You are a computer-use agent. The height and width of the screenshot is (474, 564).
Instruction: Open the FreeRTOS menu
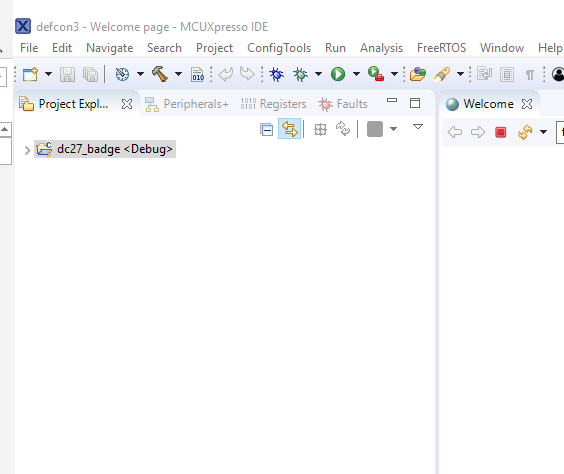tap(442, 48)
